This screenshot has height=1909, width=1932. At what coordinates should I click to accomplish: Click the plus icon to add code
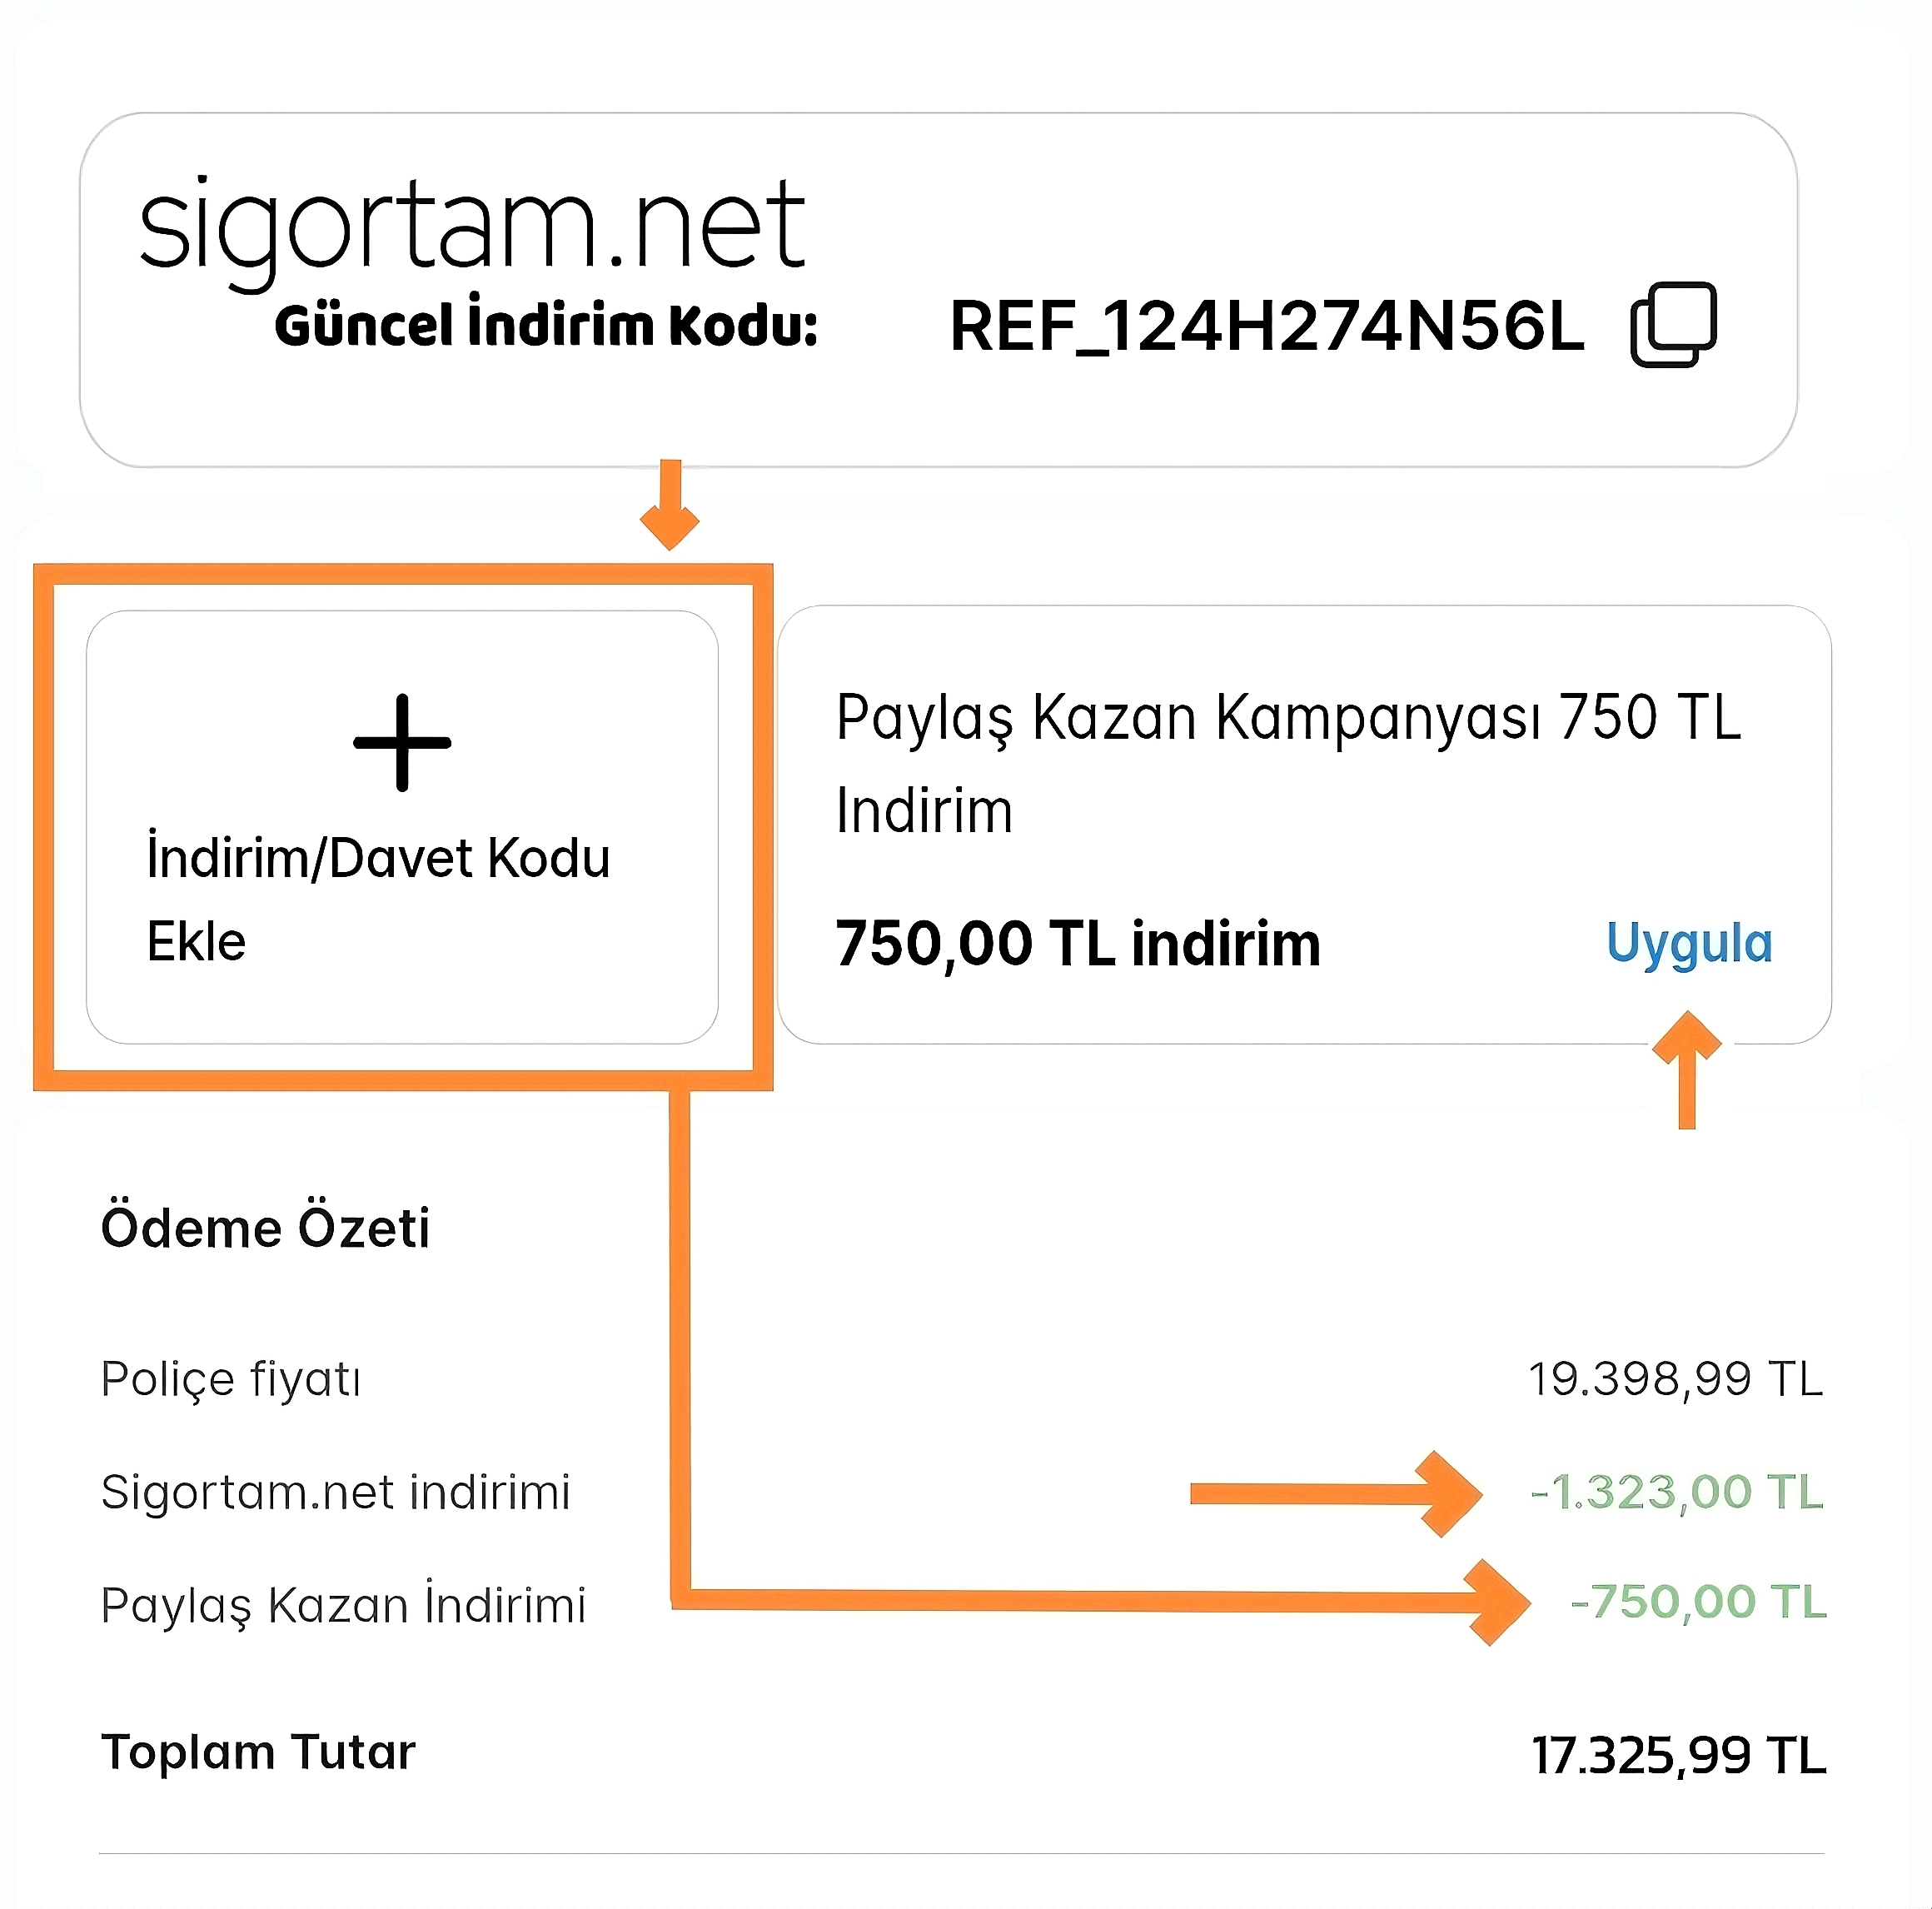coord(402,742)
